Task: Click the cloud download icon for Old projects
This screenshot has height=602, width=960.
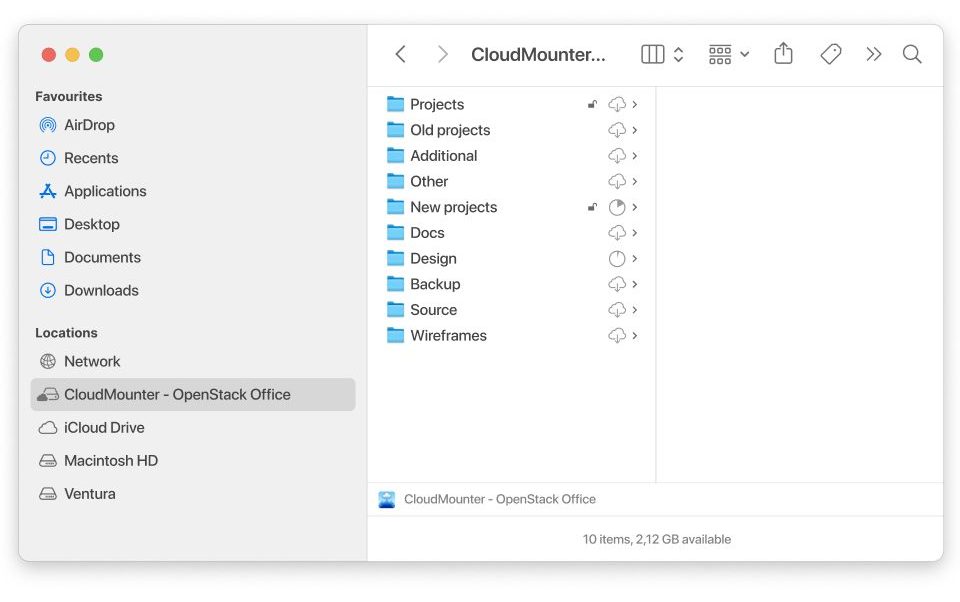Action: pos(617,130)
